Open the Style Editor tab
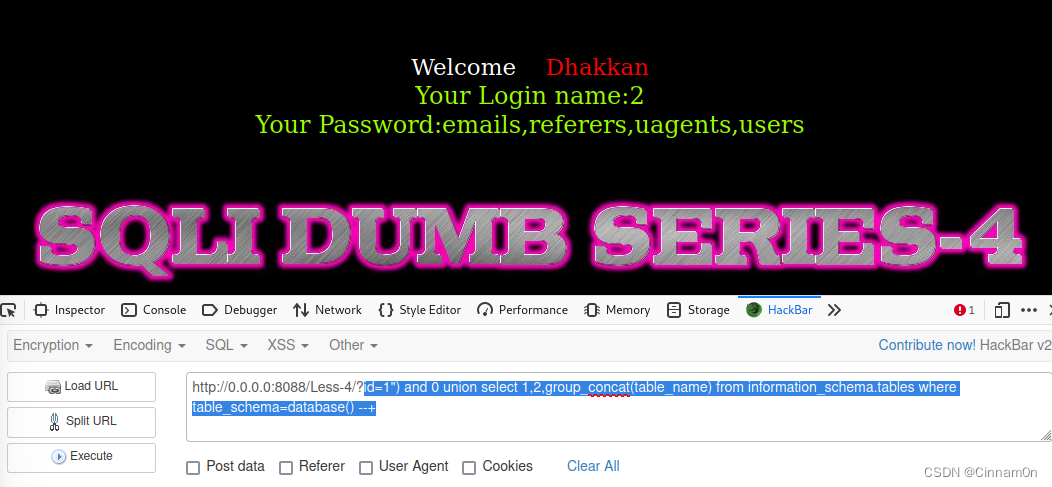Screen dimensions: 1052x487 point(420,310)
